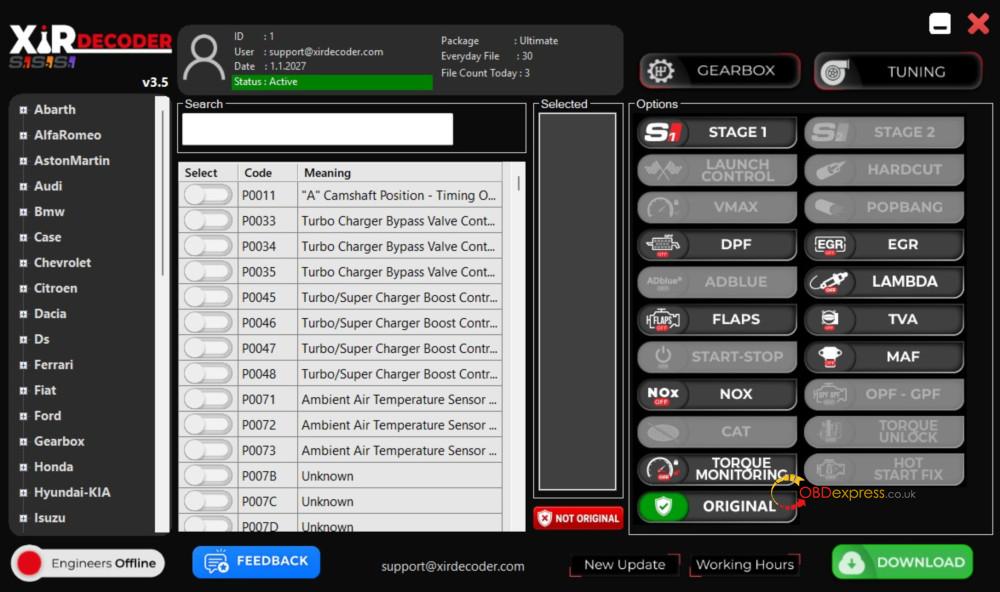Select the OPF - GPF option
Image resolution: width=1000 pixels, height=592 pixels.
point(884,394)
